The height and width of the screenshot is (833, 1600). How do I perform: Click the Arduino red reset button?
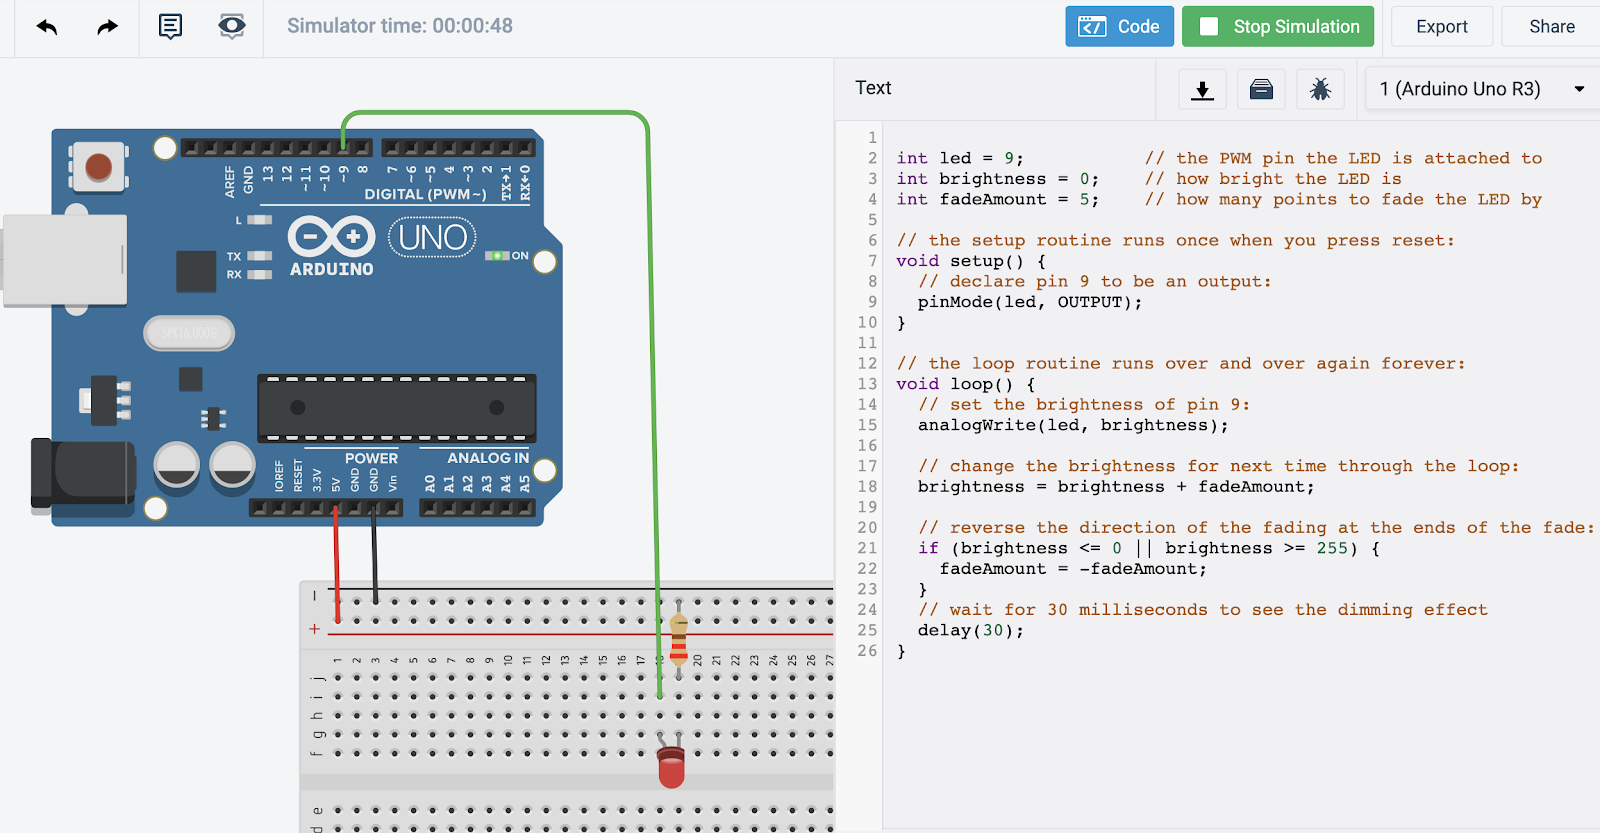[98, 166]
